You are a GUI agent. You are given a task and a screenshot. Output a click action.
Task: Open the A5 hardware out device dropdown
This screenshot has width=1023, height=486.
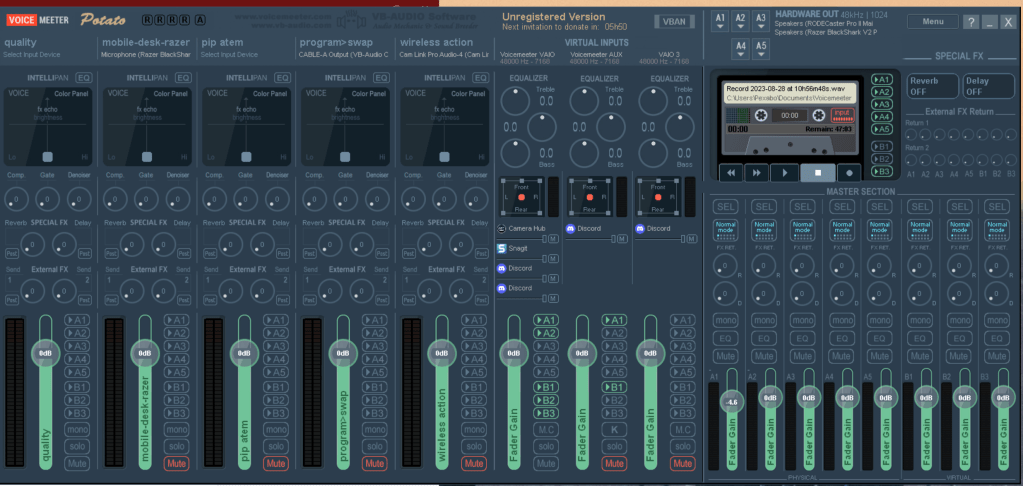(761, 48)
